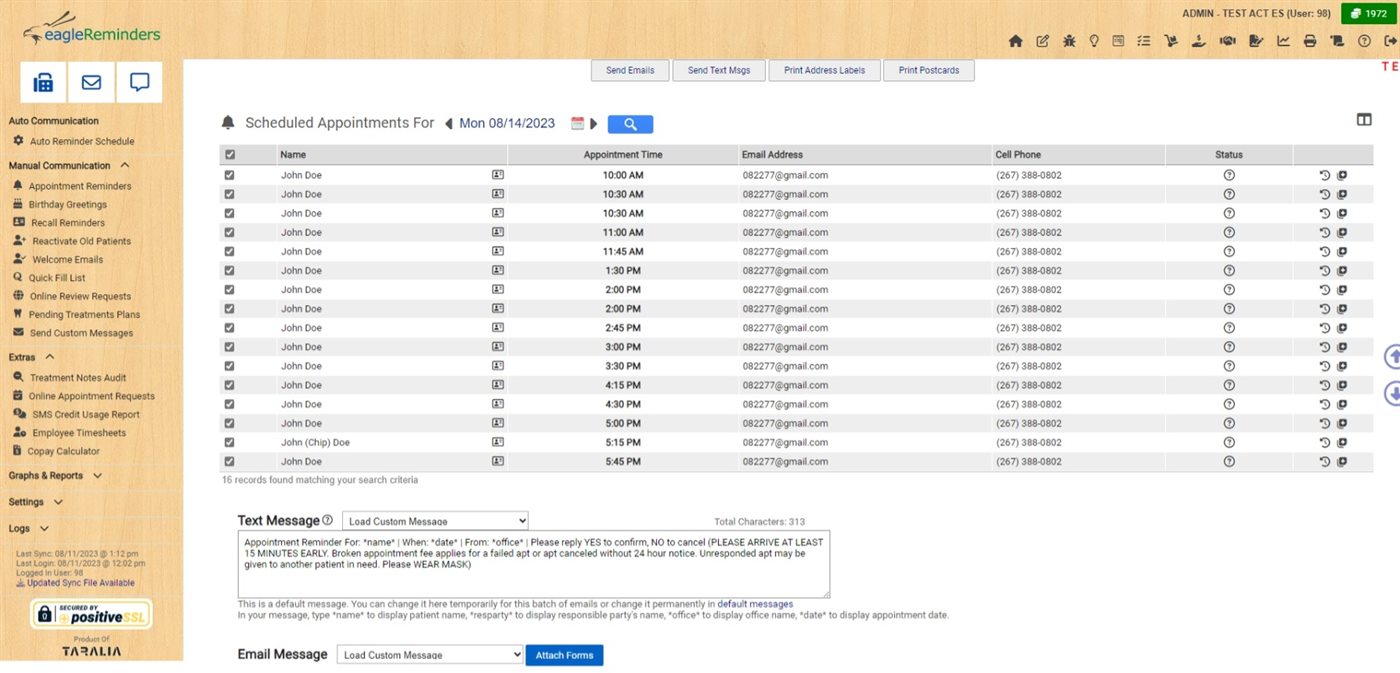Uncheck the 11:45 AM appointment checkbox
This screenshot has width=1400, height=673.
230,251
